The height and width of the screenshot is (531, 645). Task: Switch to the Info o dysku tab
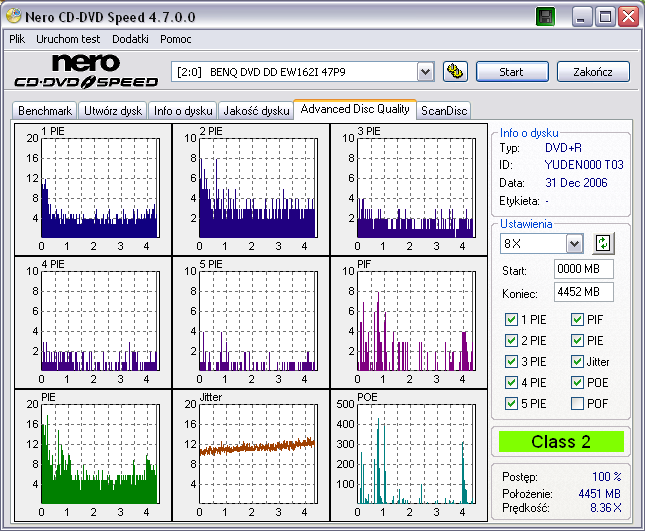point(183,111)
